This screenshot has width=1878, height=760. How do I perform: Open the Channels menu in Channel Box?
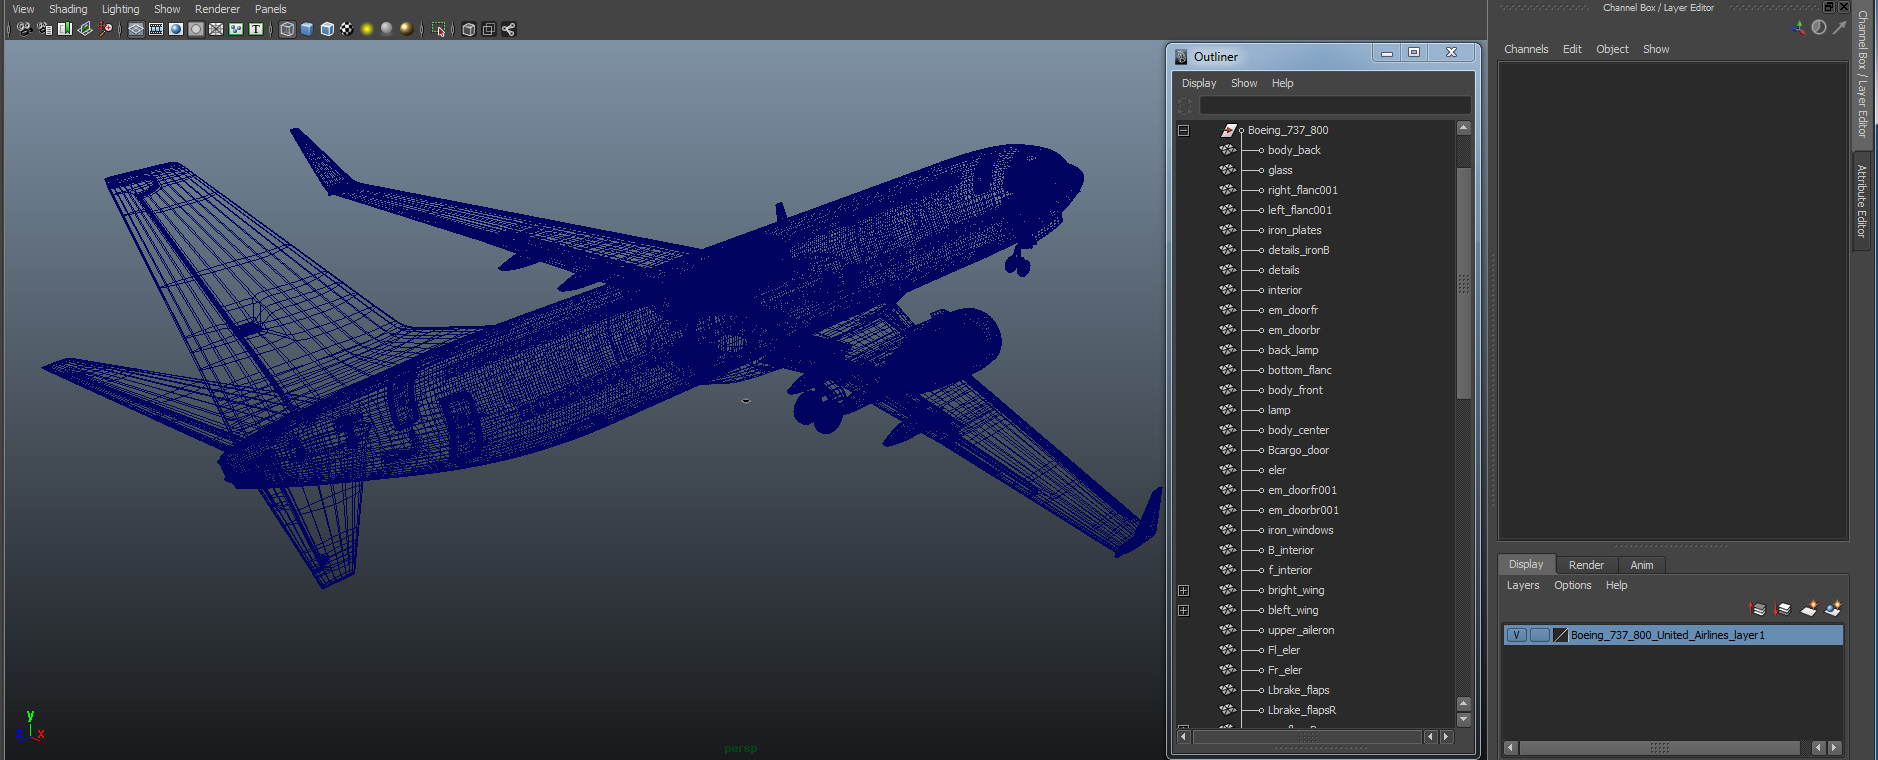[x=1526, y=49]
